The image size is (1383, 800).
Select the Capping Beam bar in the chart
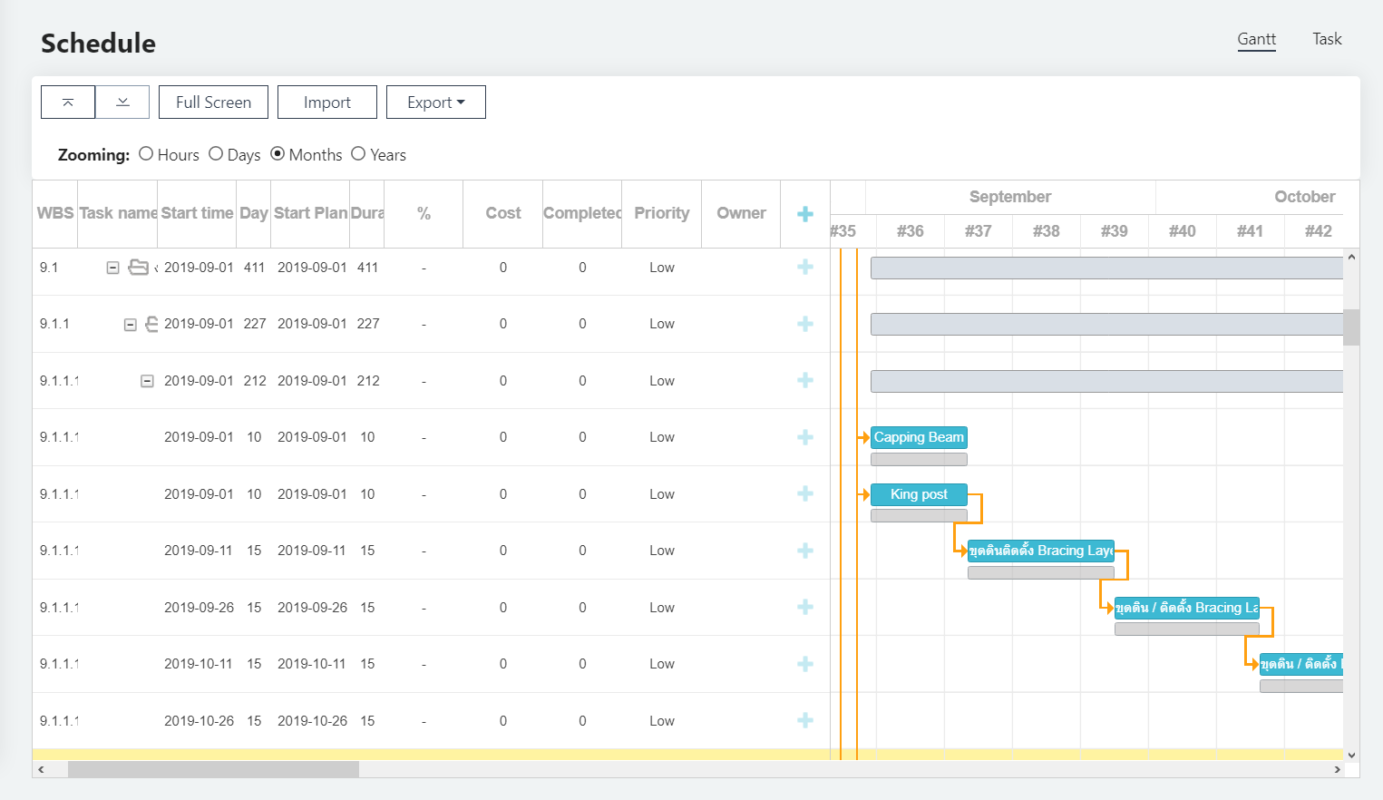click(x=917, y=437)
